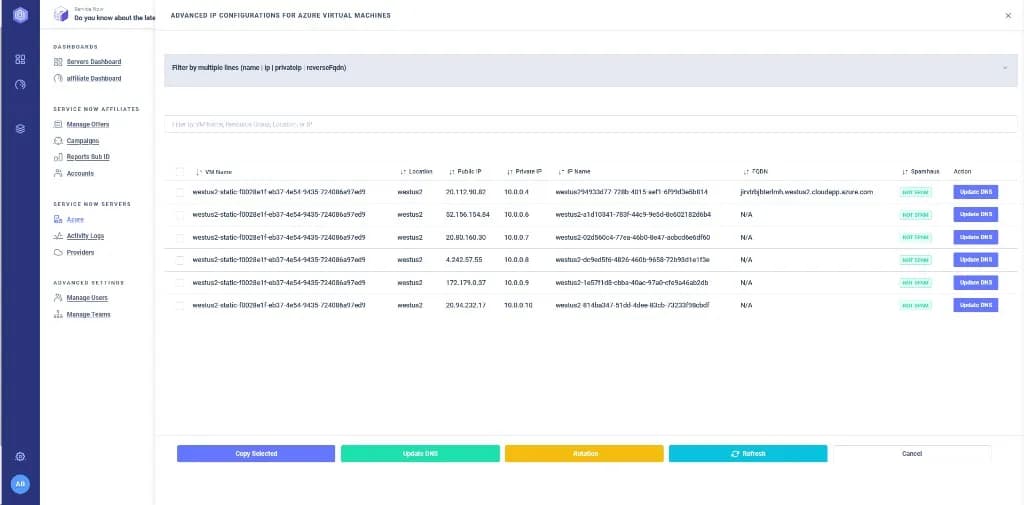
Task: Click the Azure server icon
Action: (58, 220)
